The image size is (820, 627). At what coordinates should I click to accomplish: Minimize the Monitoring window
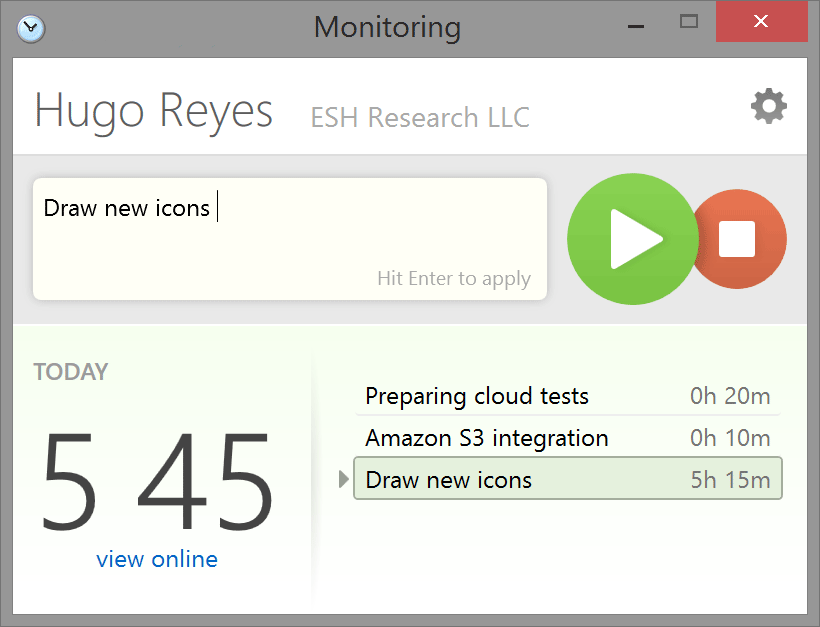tap(636, 26)
